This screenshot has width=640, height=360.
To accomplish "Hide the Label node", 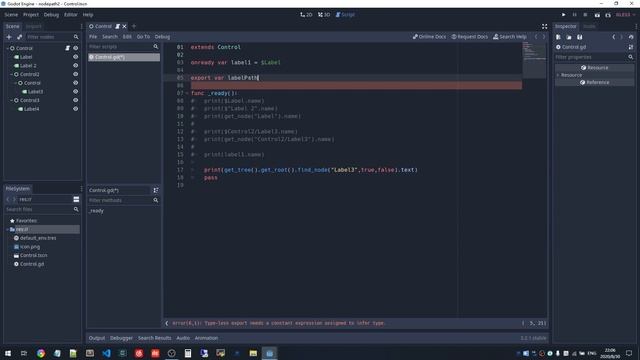I will [76, 57].
